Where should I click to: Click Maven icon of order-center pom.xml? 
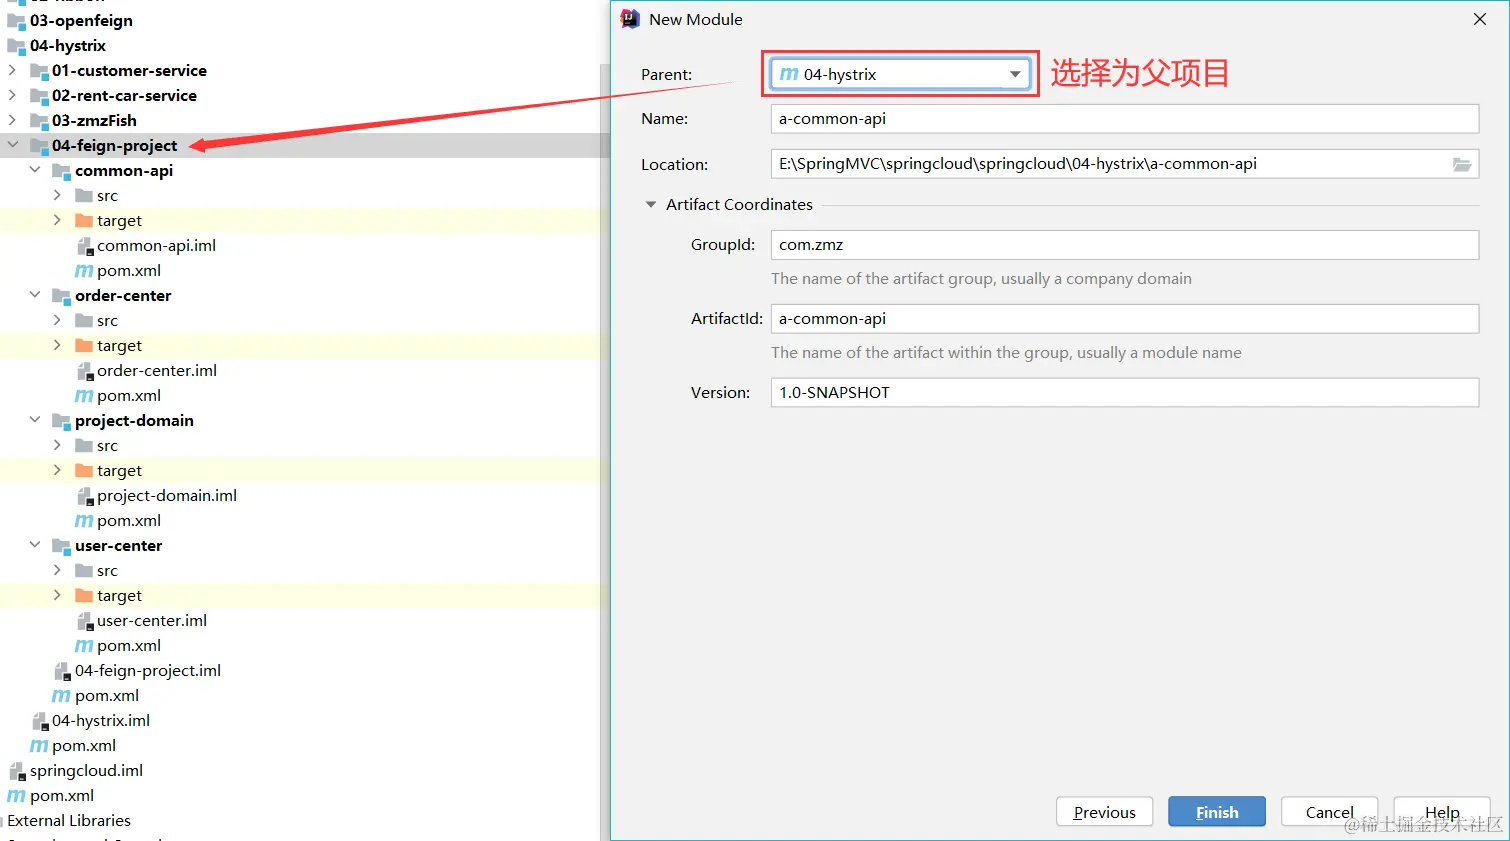(x=84, y=396)
